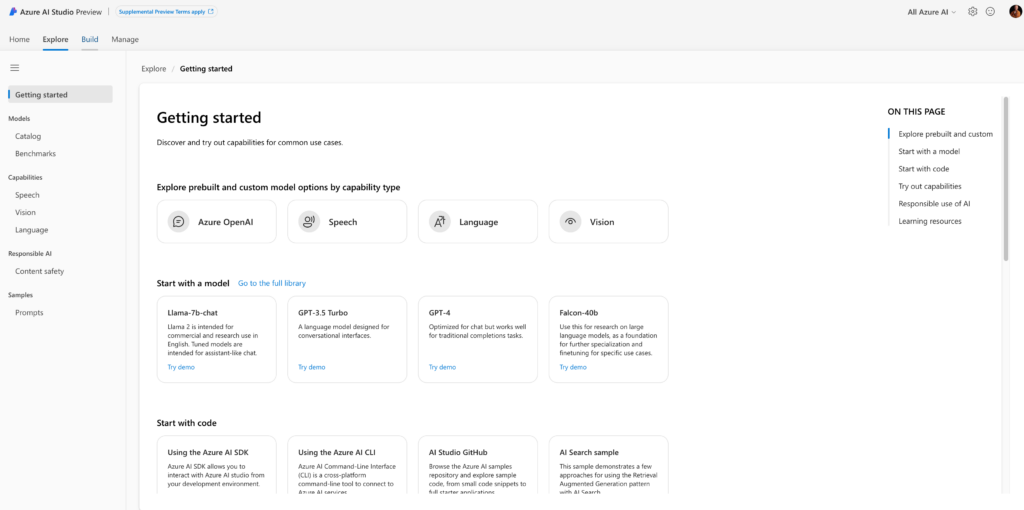This screenshot has width=1024, height=510.
Task: Click Try demo under Llama-7b-chat
Action: tap(181, 367)
